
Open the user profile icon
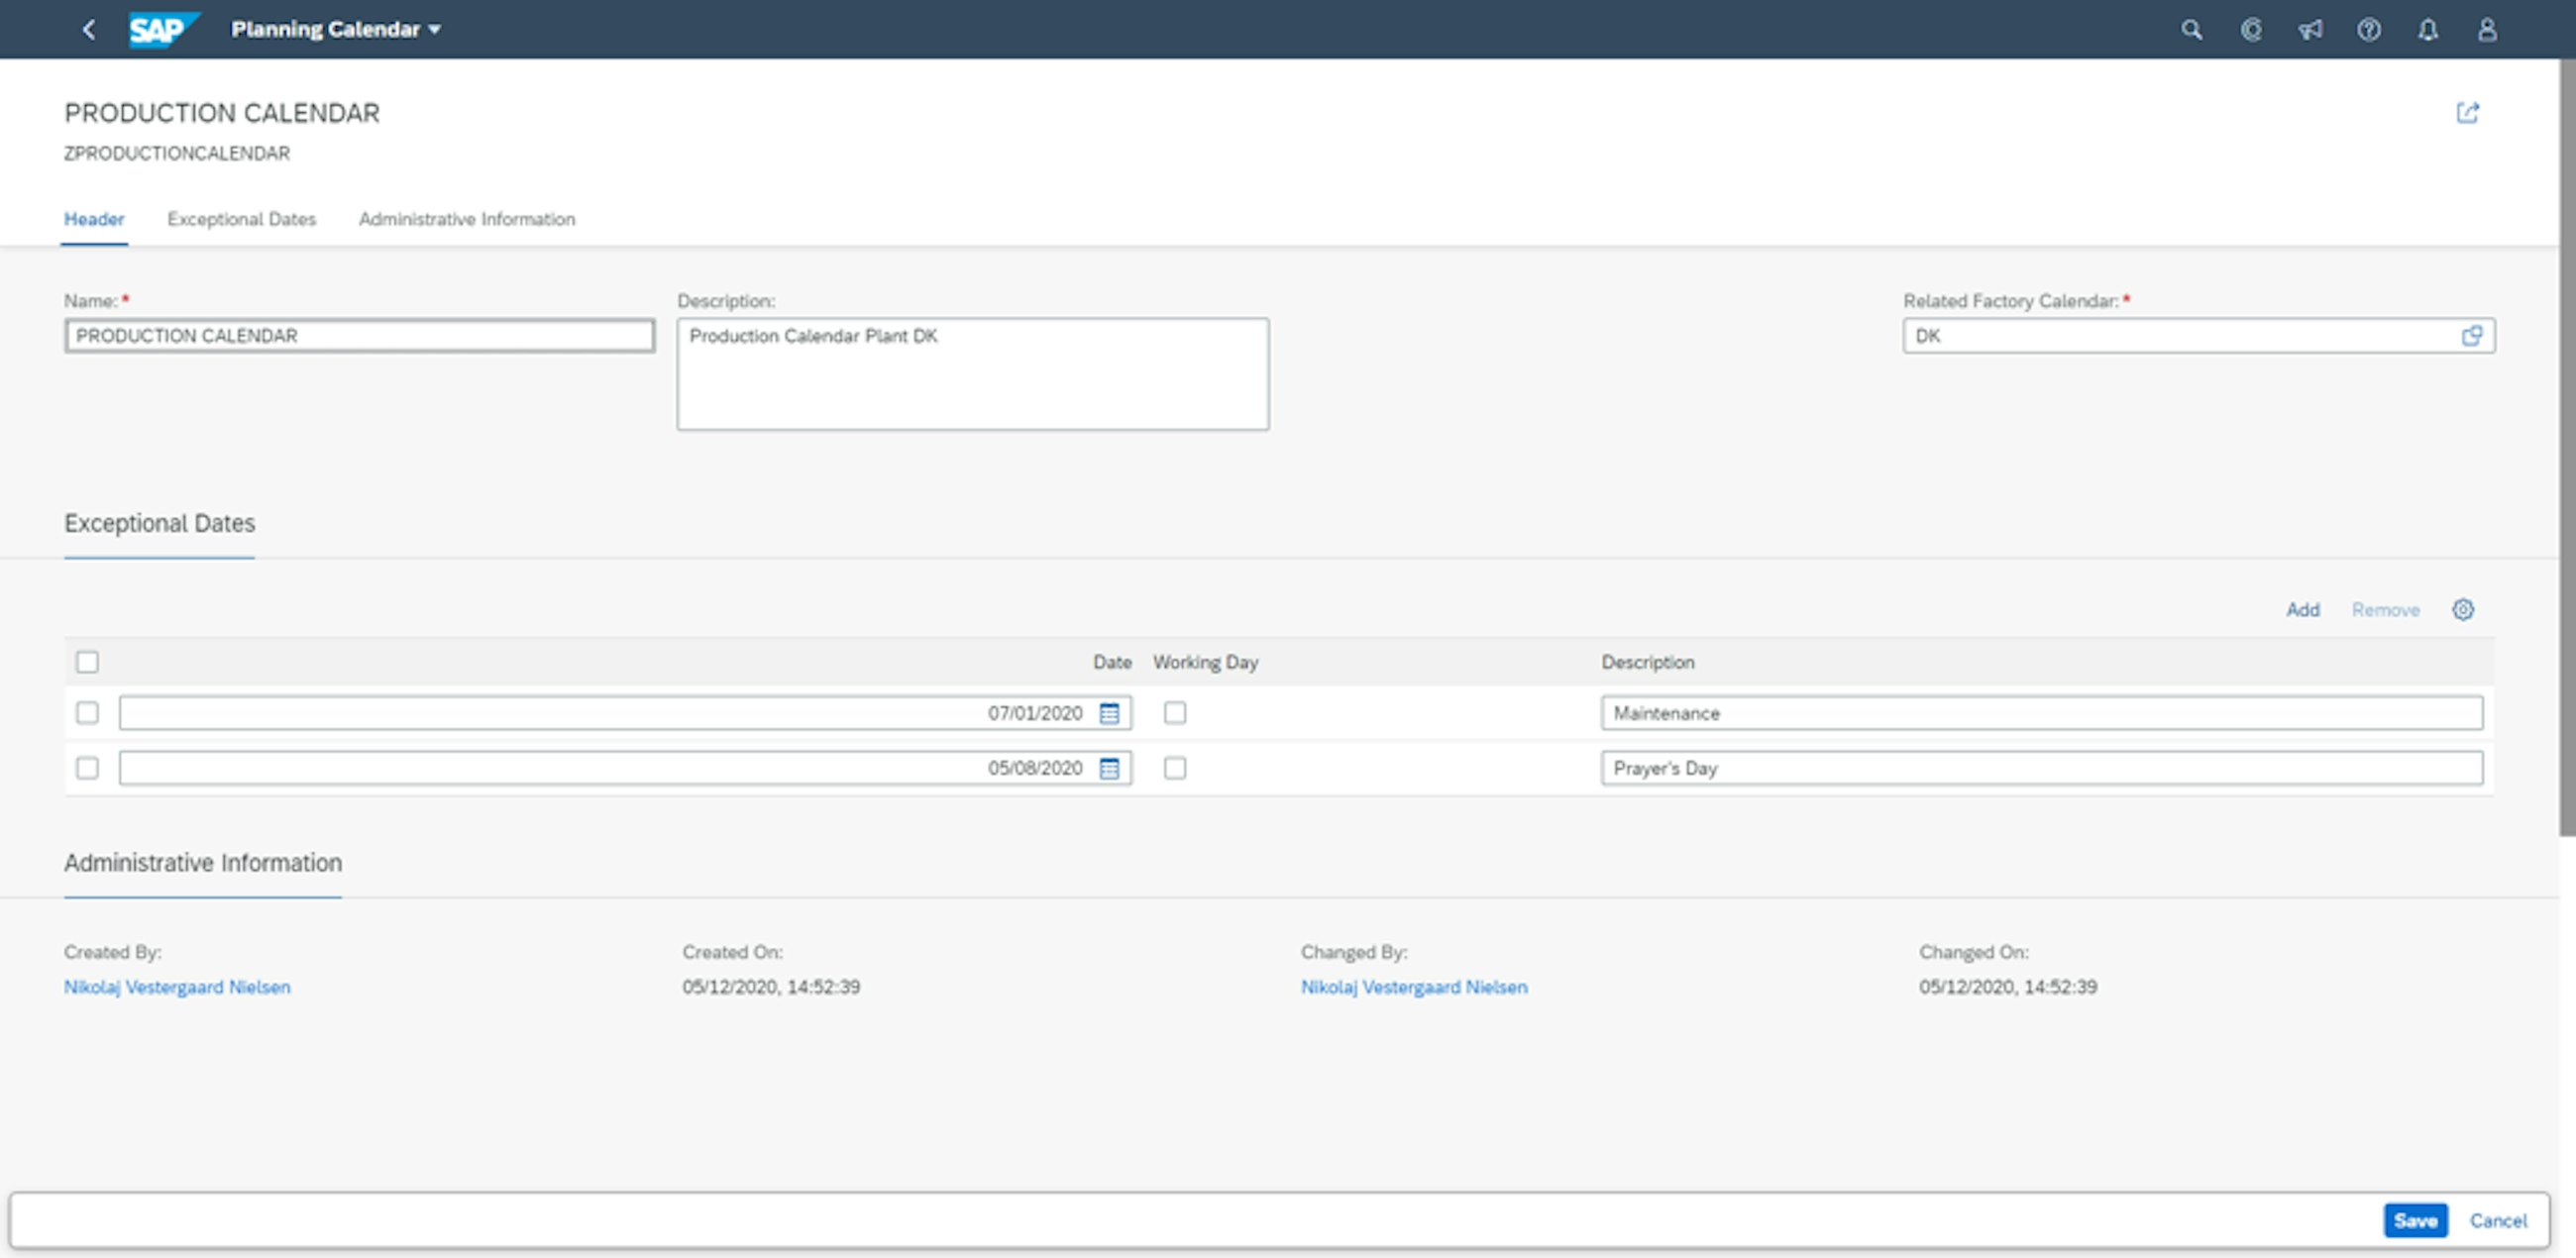(2486, 30)
